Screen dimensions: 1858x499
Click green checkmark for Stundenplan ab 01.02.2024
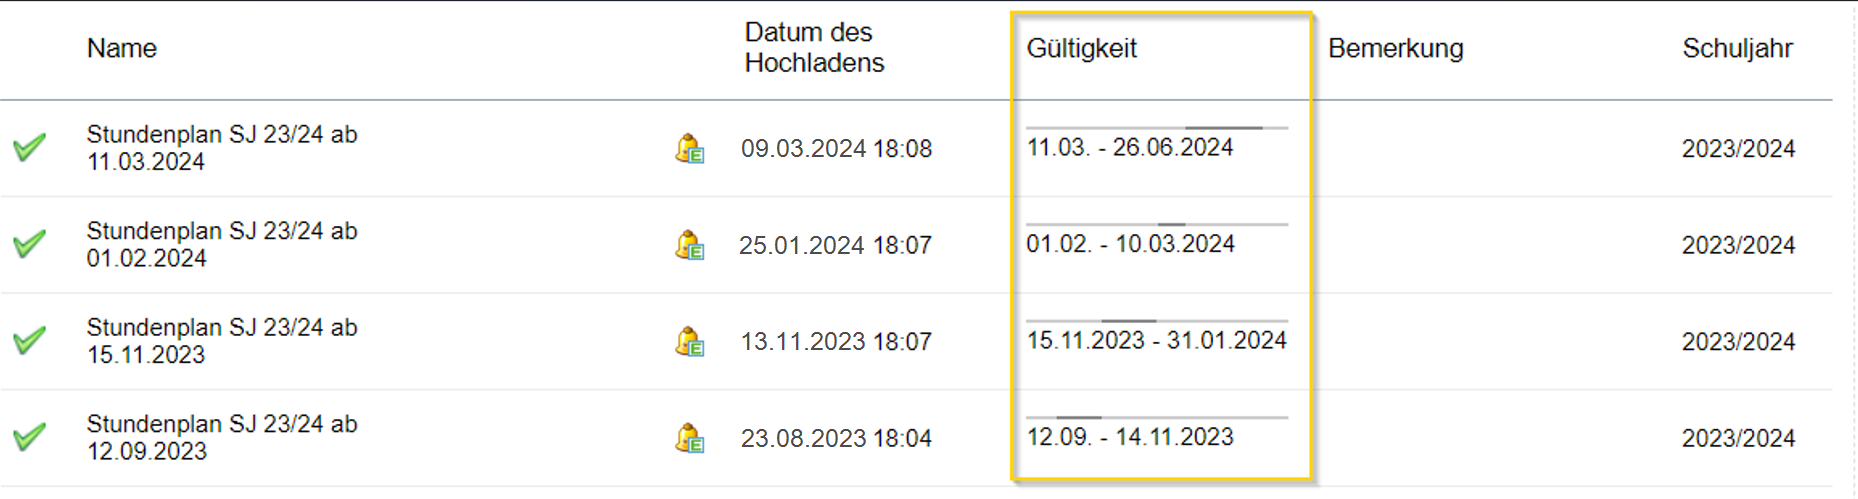pos(30,244)
